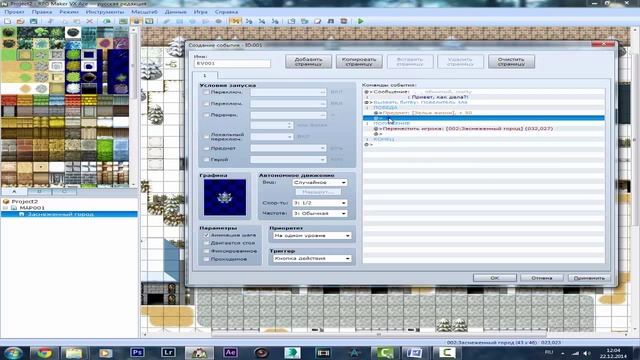The image size is (640, 360).
Task: Switch to Region mode toolbar icon
Action: (x=149, y=21)
